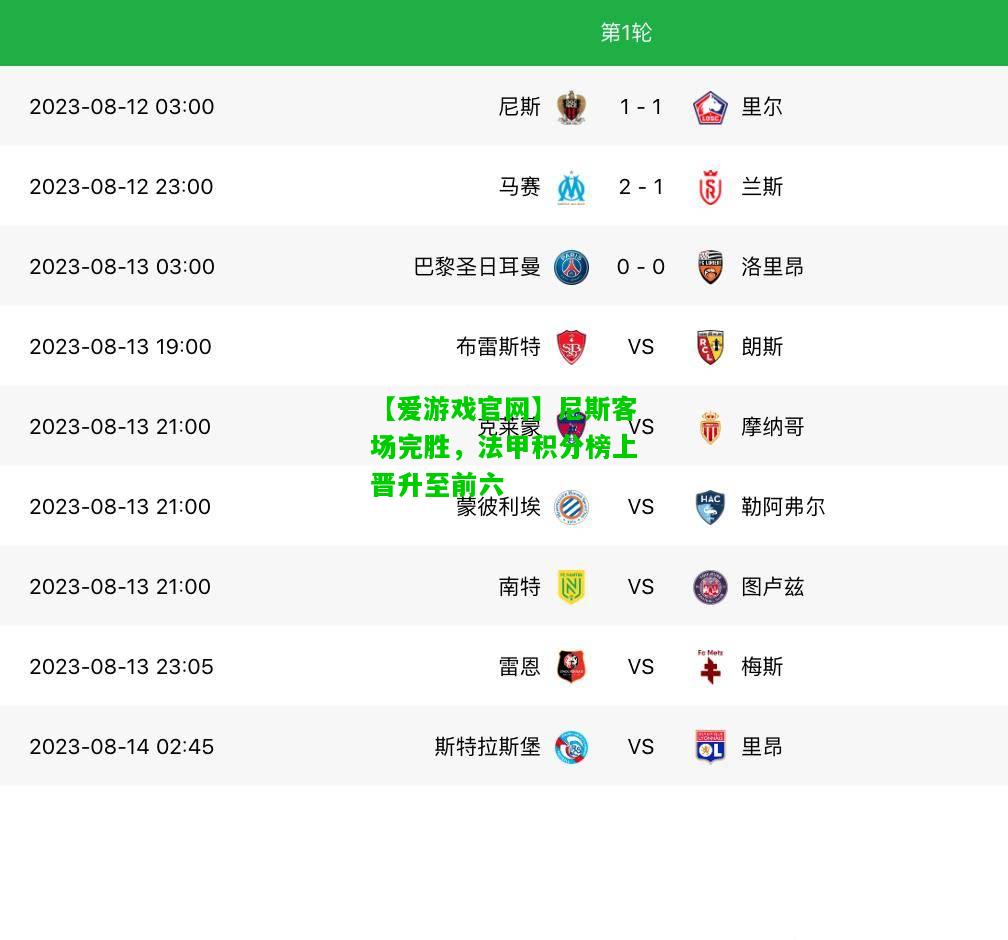Open the Lille (里尔) team logo
This screenshot has height=940, width=1008.
710,107
